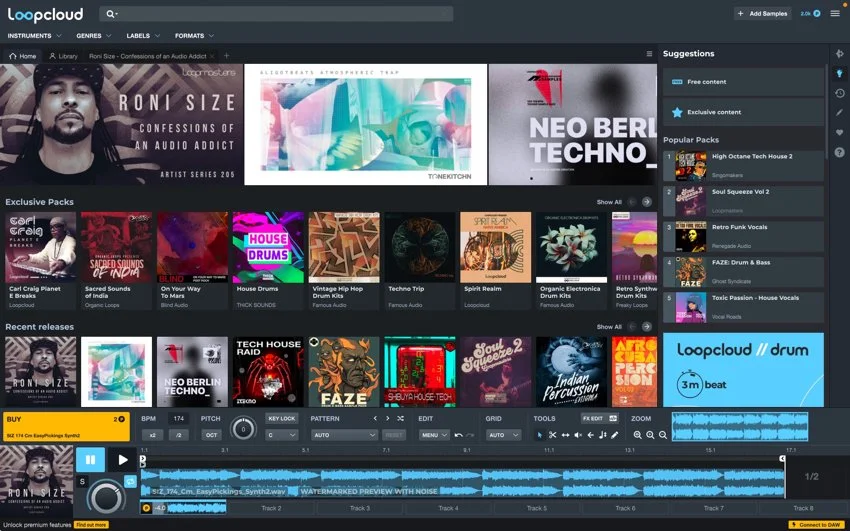Open the pencil edit sidebar icon

click(x=839, y=113)
